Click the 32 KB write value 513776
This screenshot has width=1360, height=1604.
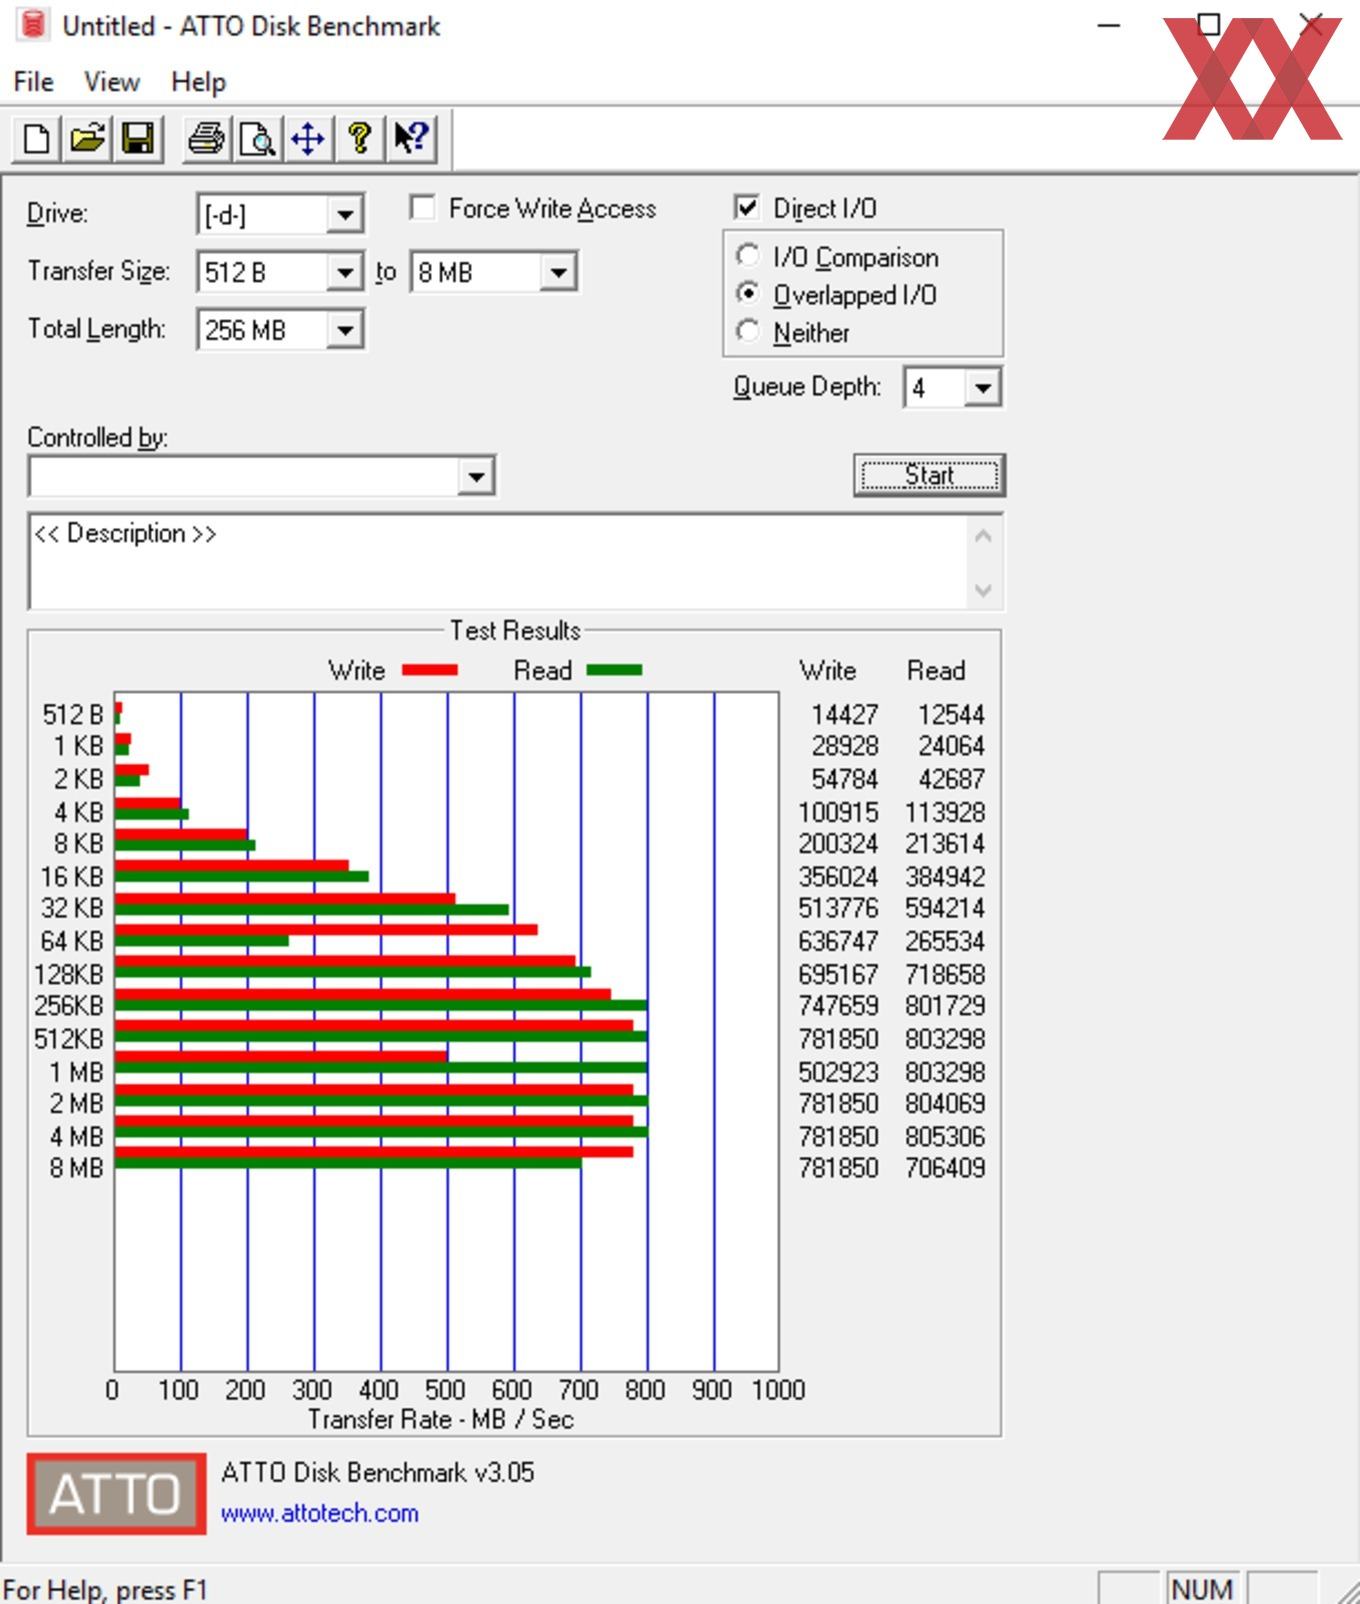tap(838, 908)
